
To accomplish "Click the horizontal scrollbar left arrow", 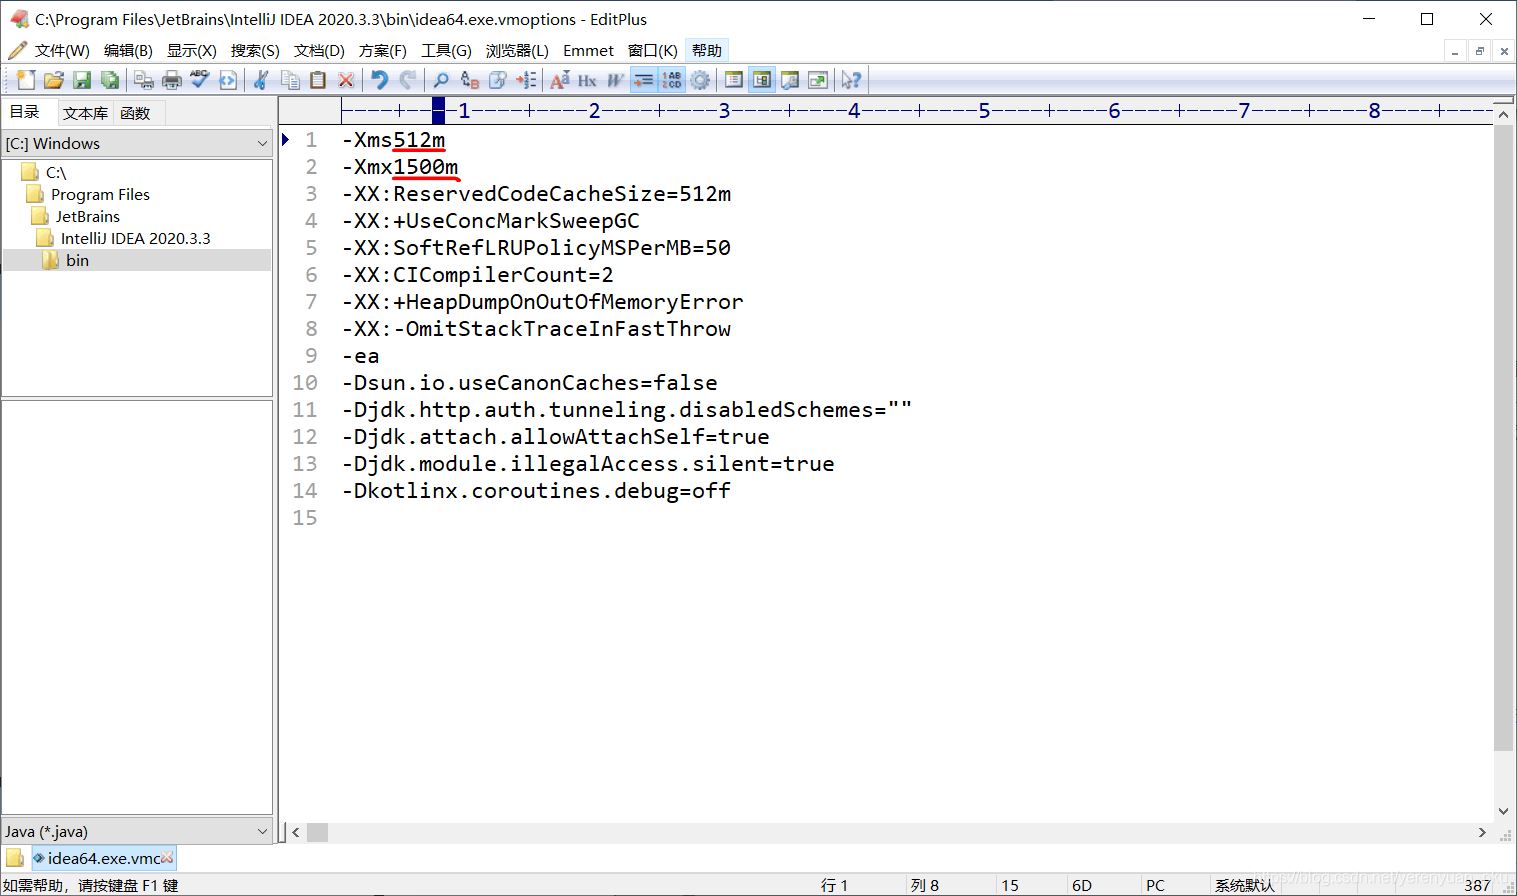I will click(295, 832).
